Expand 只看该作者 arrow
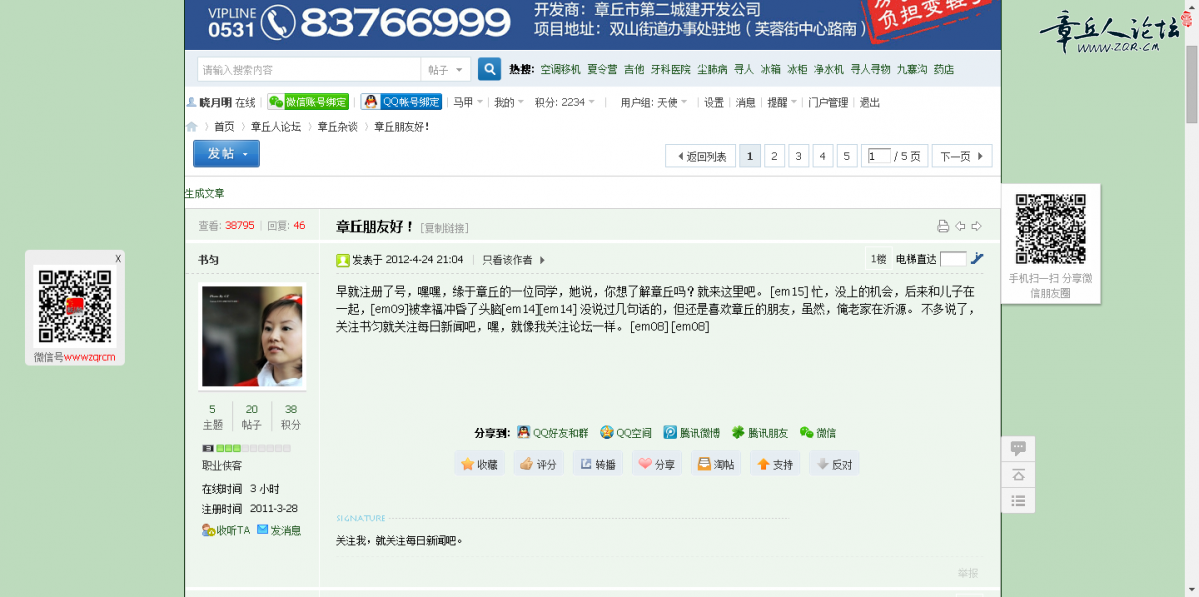1199x597 pixels. (542, 260)
